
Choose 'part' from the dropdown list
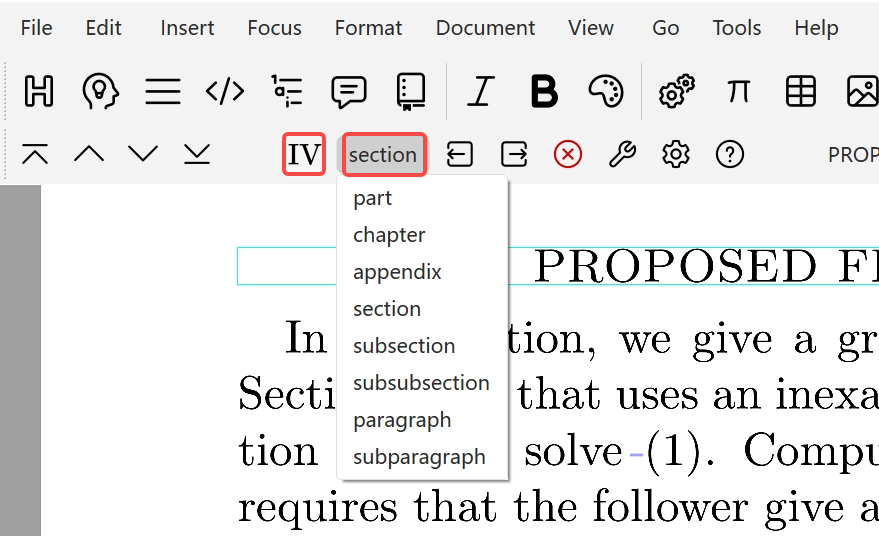click(x=423, y=198)
